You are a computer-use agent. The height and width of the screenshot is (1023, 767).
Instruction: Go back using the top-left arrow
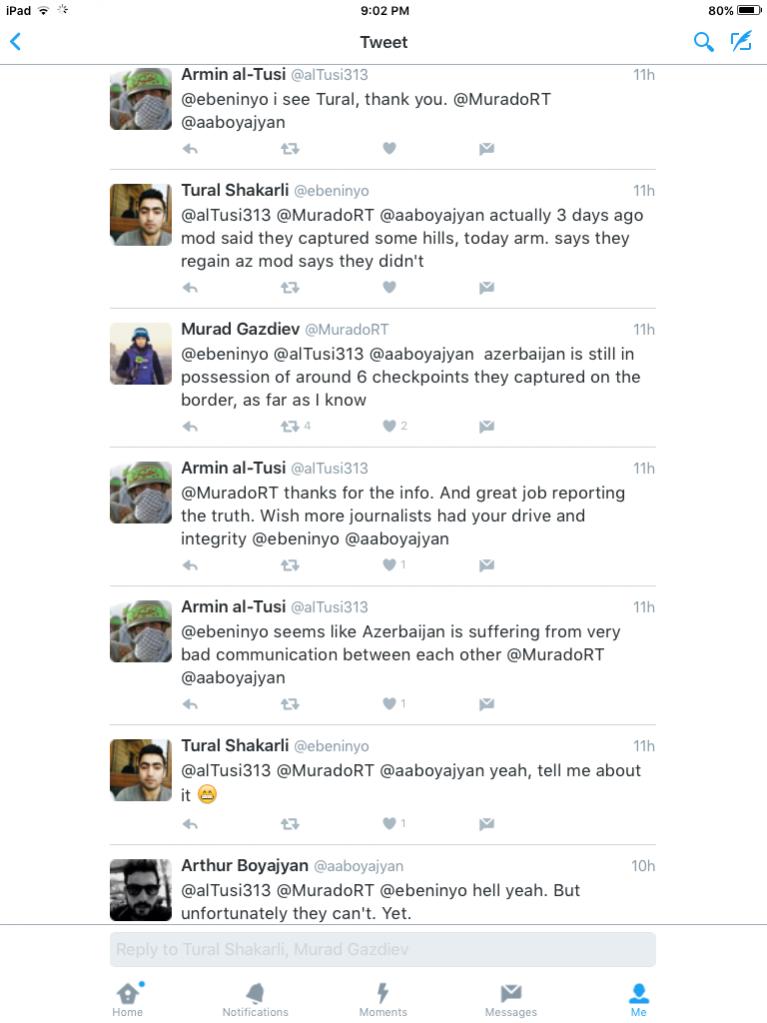(16, 42)
